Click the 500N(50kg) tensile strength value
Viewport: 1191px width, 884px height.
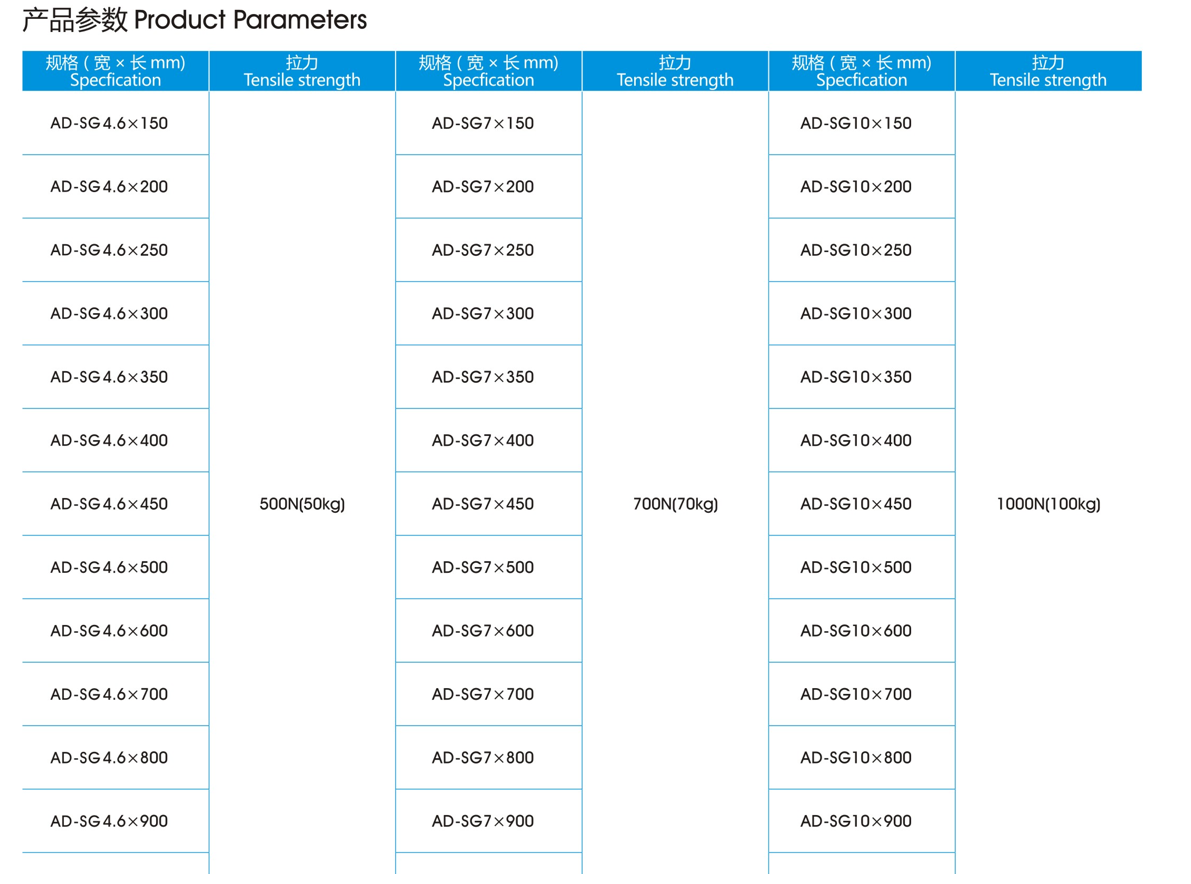(302, 504)
